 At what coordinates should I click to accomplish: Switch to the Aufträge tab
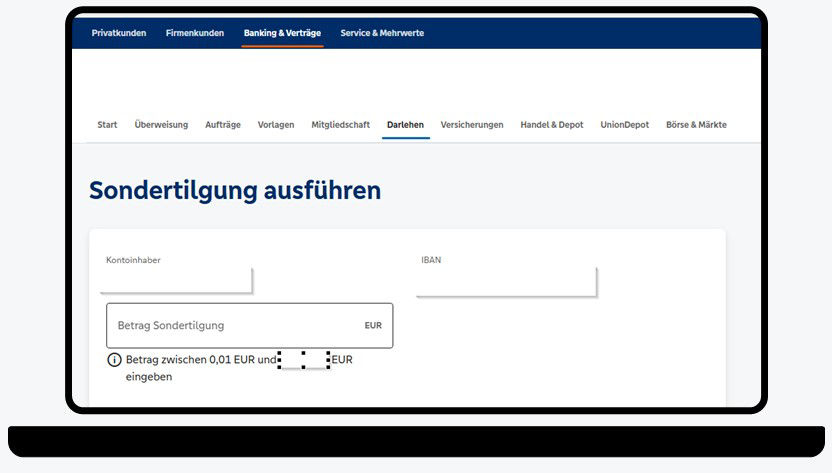point(223,125)
